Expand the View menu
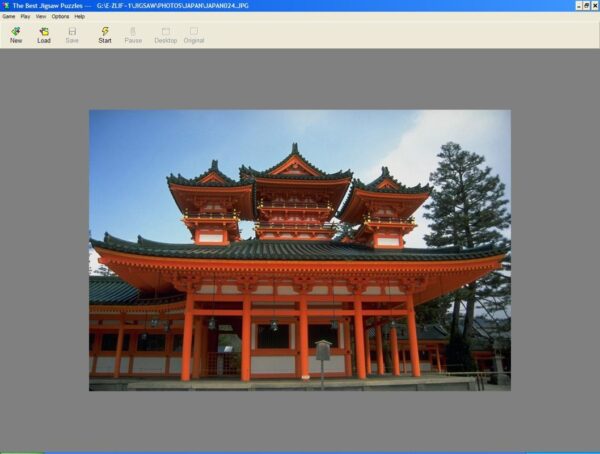The width and height of the screenshot is (600, 454). (x=41, y=16)
